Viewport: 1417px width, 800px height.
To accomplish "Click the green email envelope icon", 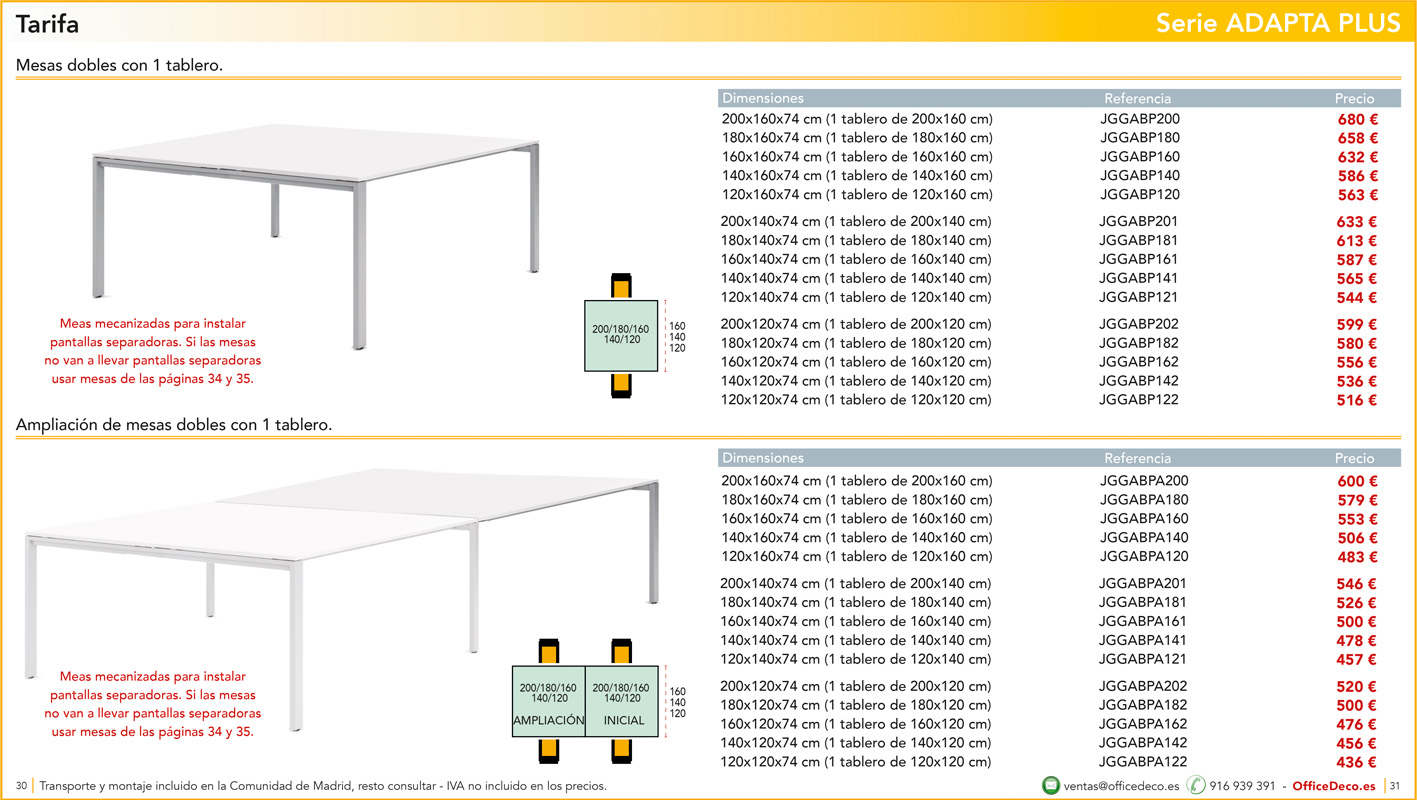I will pyautogui.click(x=1050, y=786).
